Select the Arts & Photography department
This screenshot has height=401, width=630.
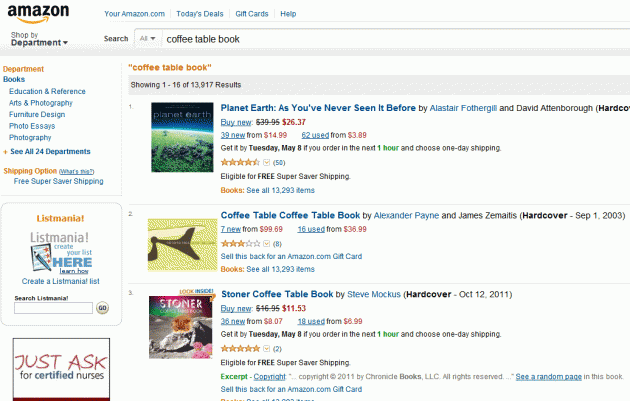point(41,103)
